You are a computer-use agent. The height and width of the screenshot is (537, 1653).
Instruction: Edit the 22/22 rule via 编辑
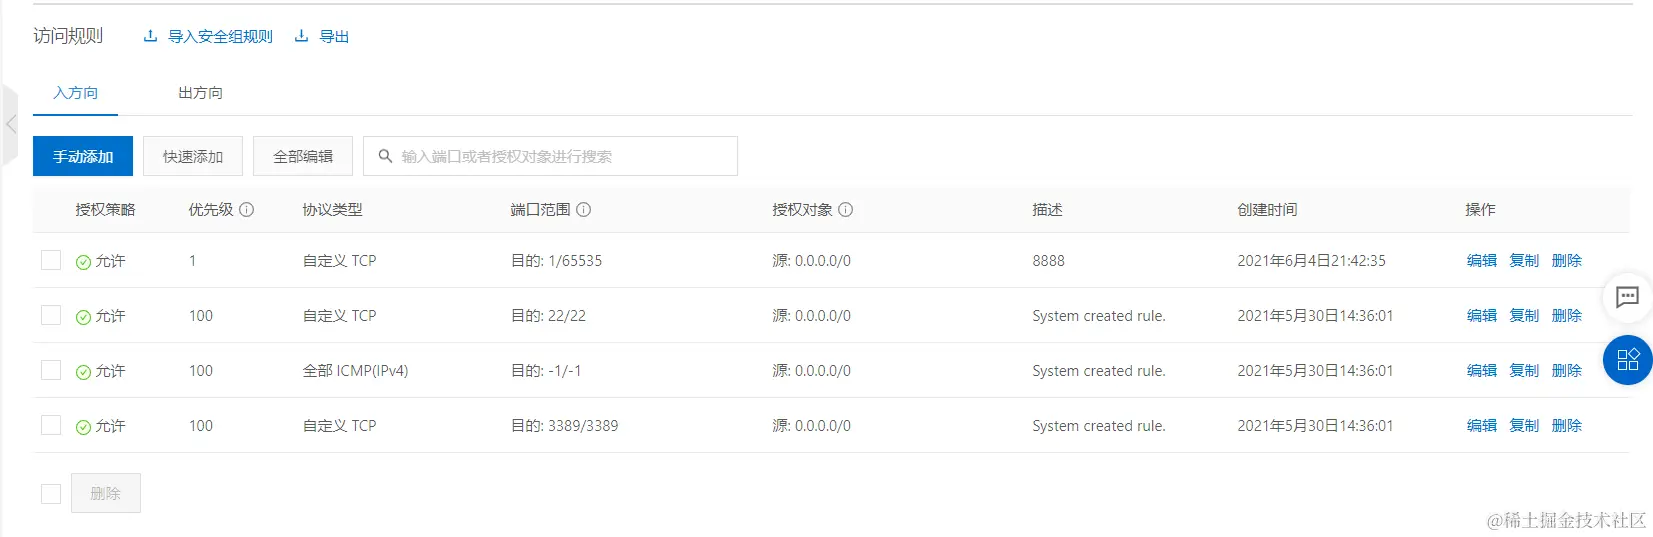pyautogui.click(x=1482, y=315)
